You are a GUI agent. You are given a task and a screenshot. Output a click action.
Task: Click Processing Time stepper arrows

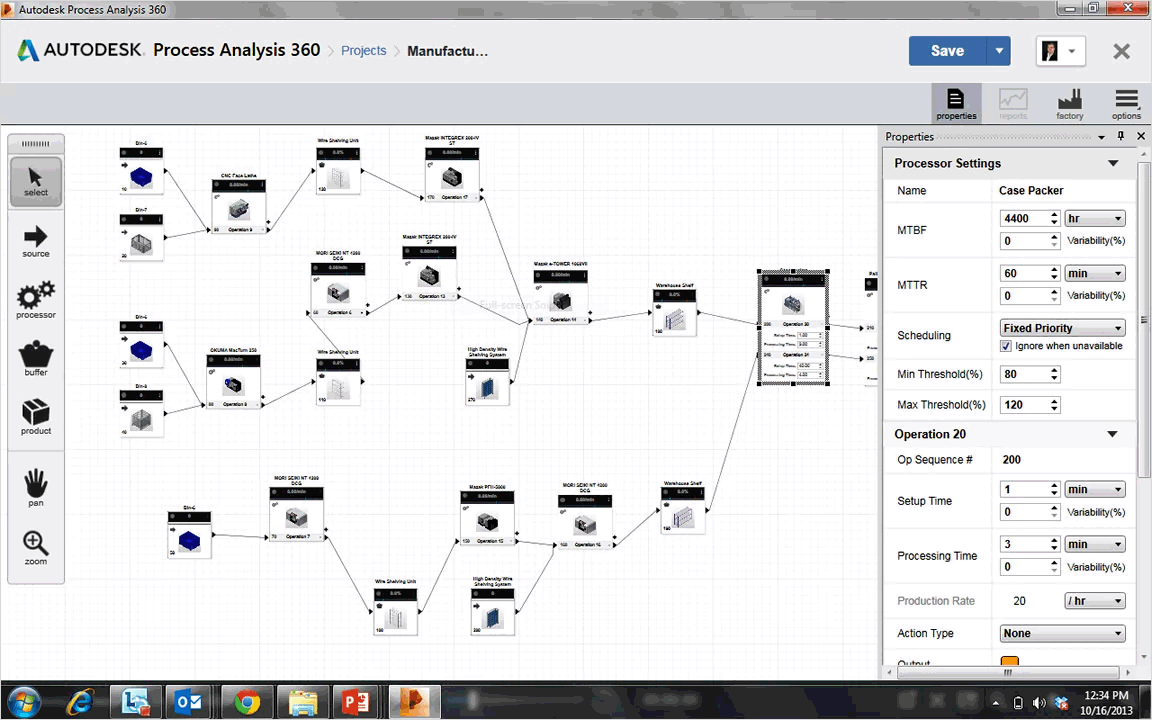point(1054,544)
